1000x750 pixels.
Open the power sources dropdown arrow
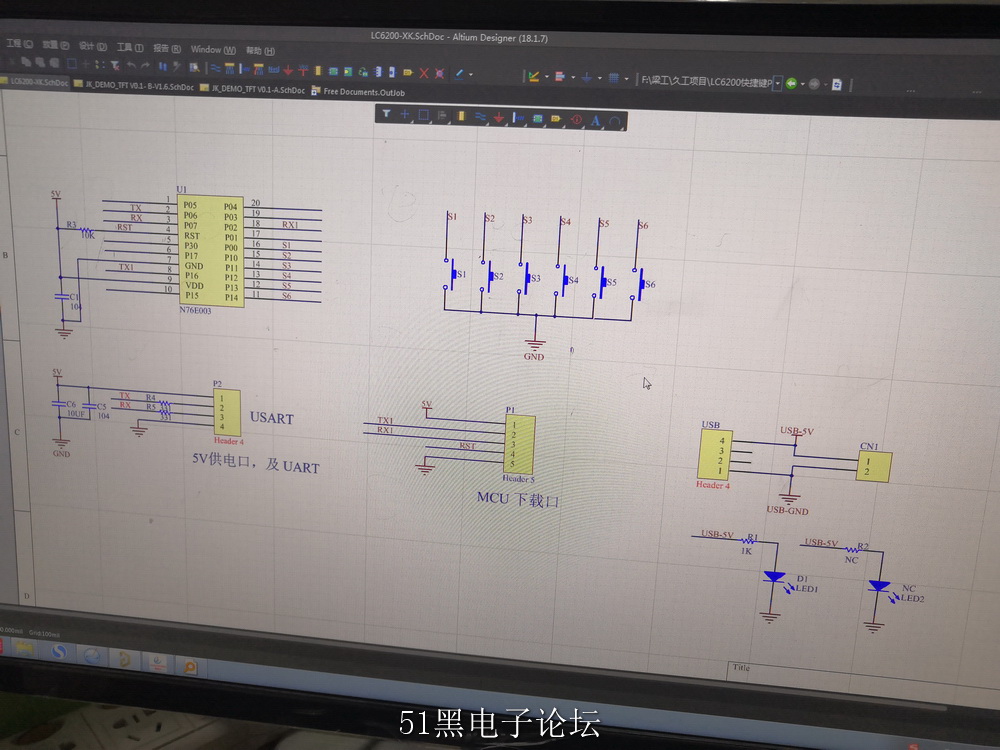coord(599,78)
